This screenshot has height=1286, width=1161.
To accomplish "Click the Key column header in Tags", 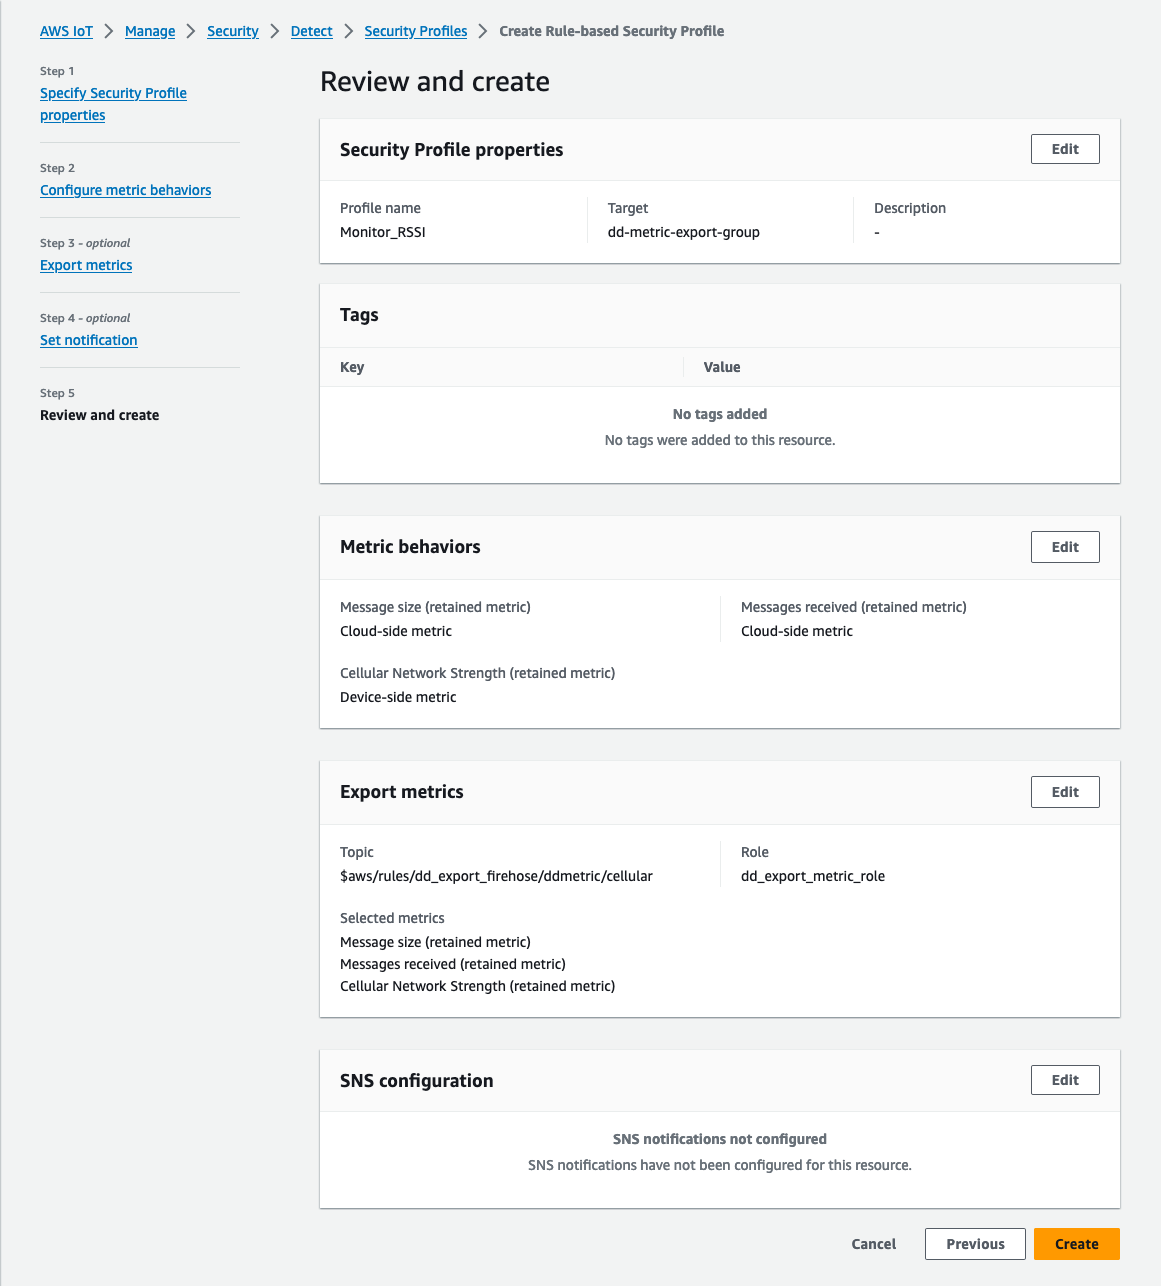I will [352, 367].
